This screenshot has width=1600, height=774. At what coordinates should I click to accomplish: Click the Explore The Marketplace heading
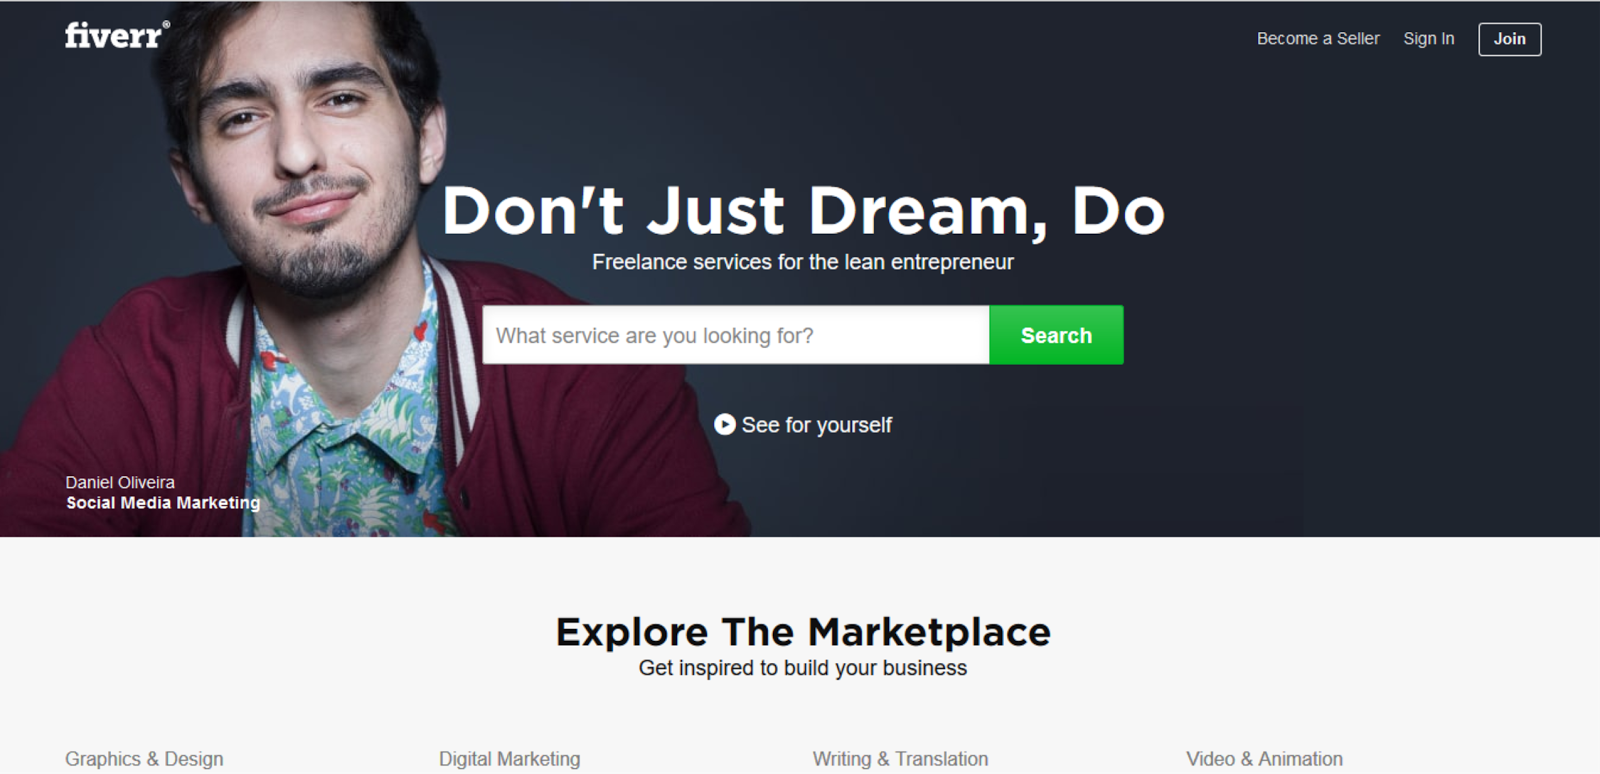803,632
